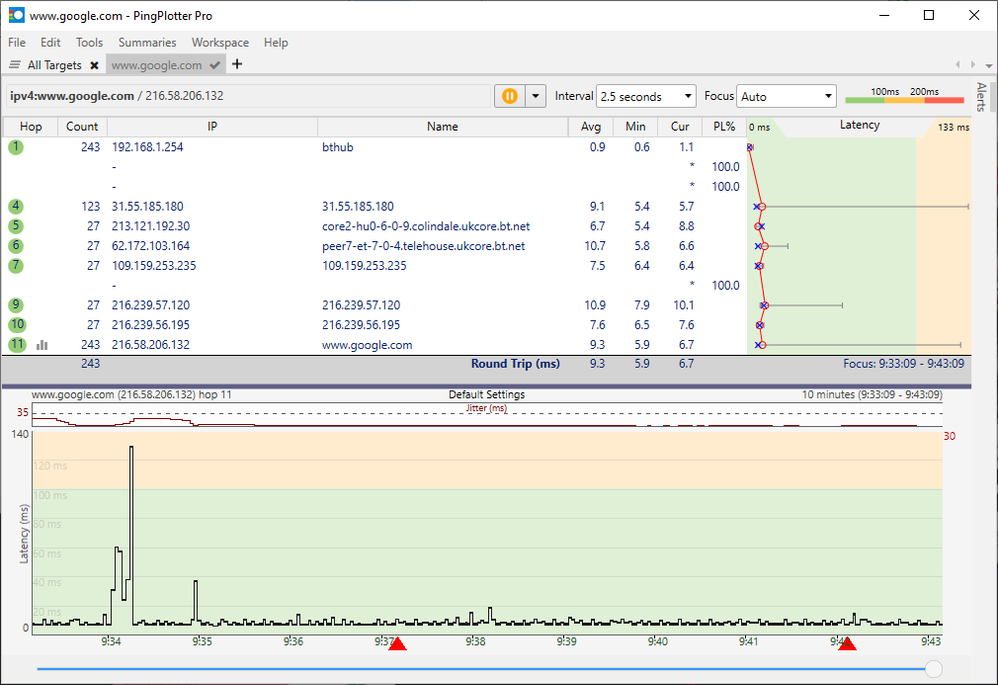Click the PingPlotter app icon in the title bar

[16, 16]
